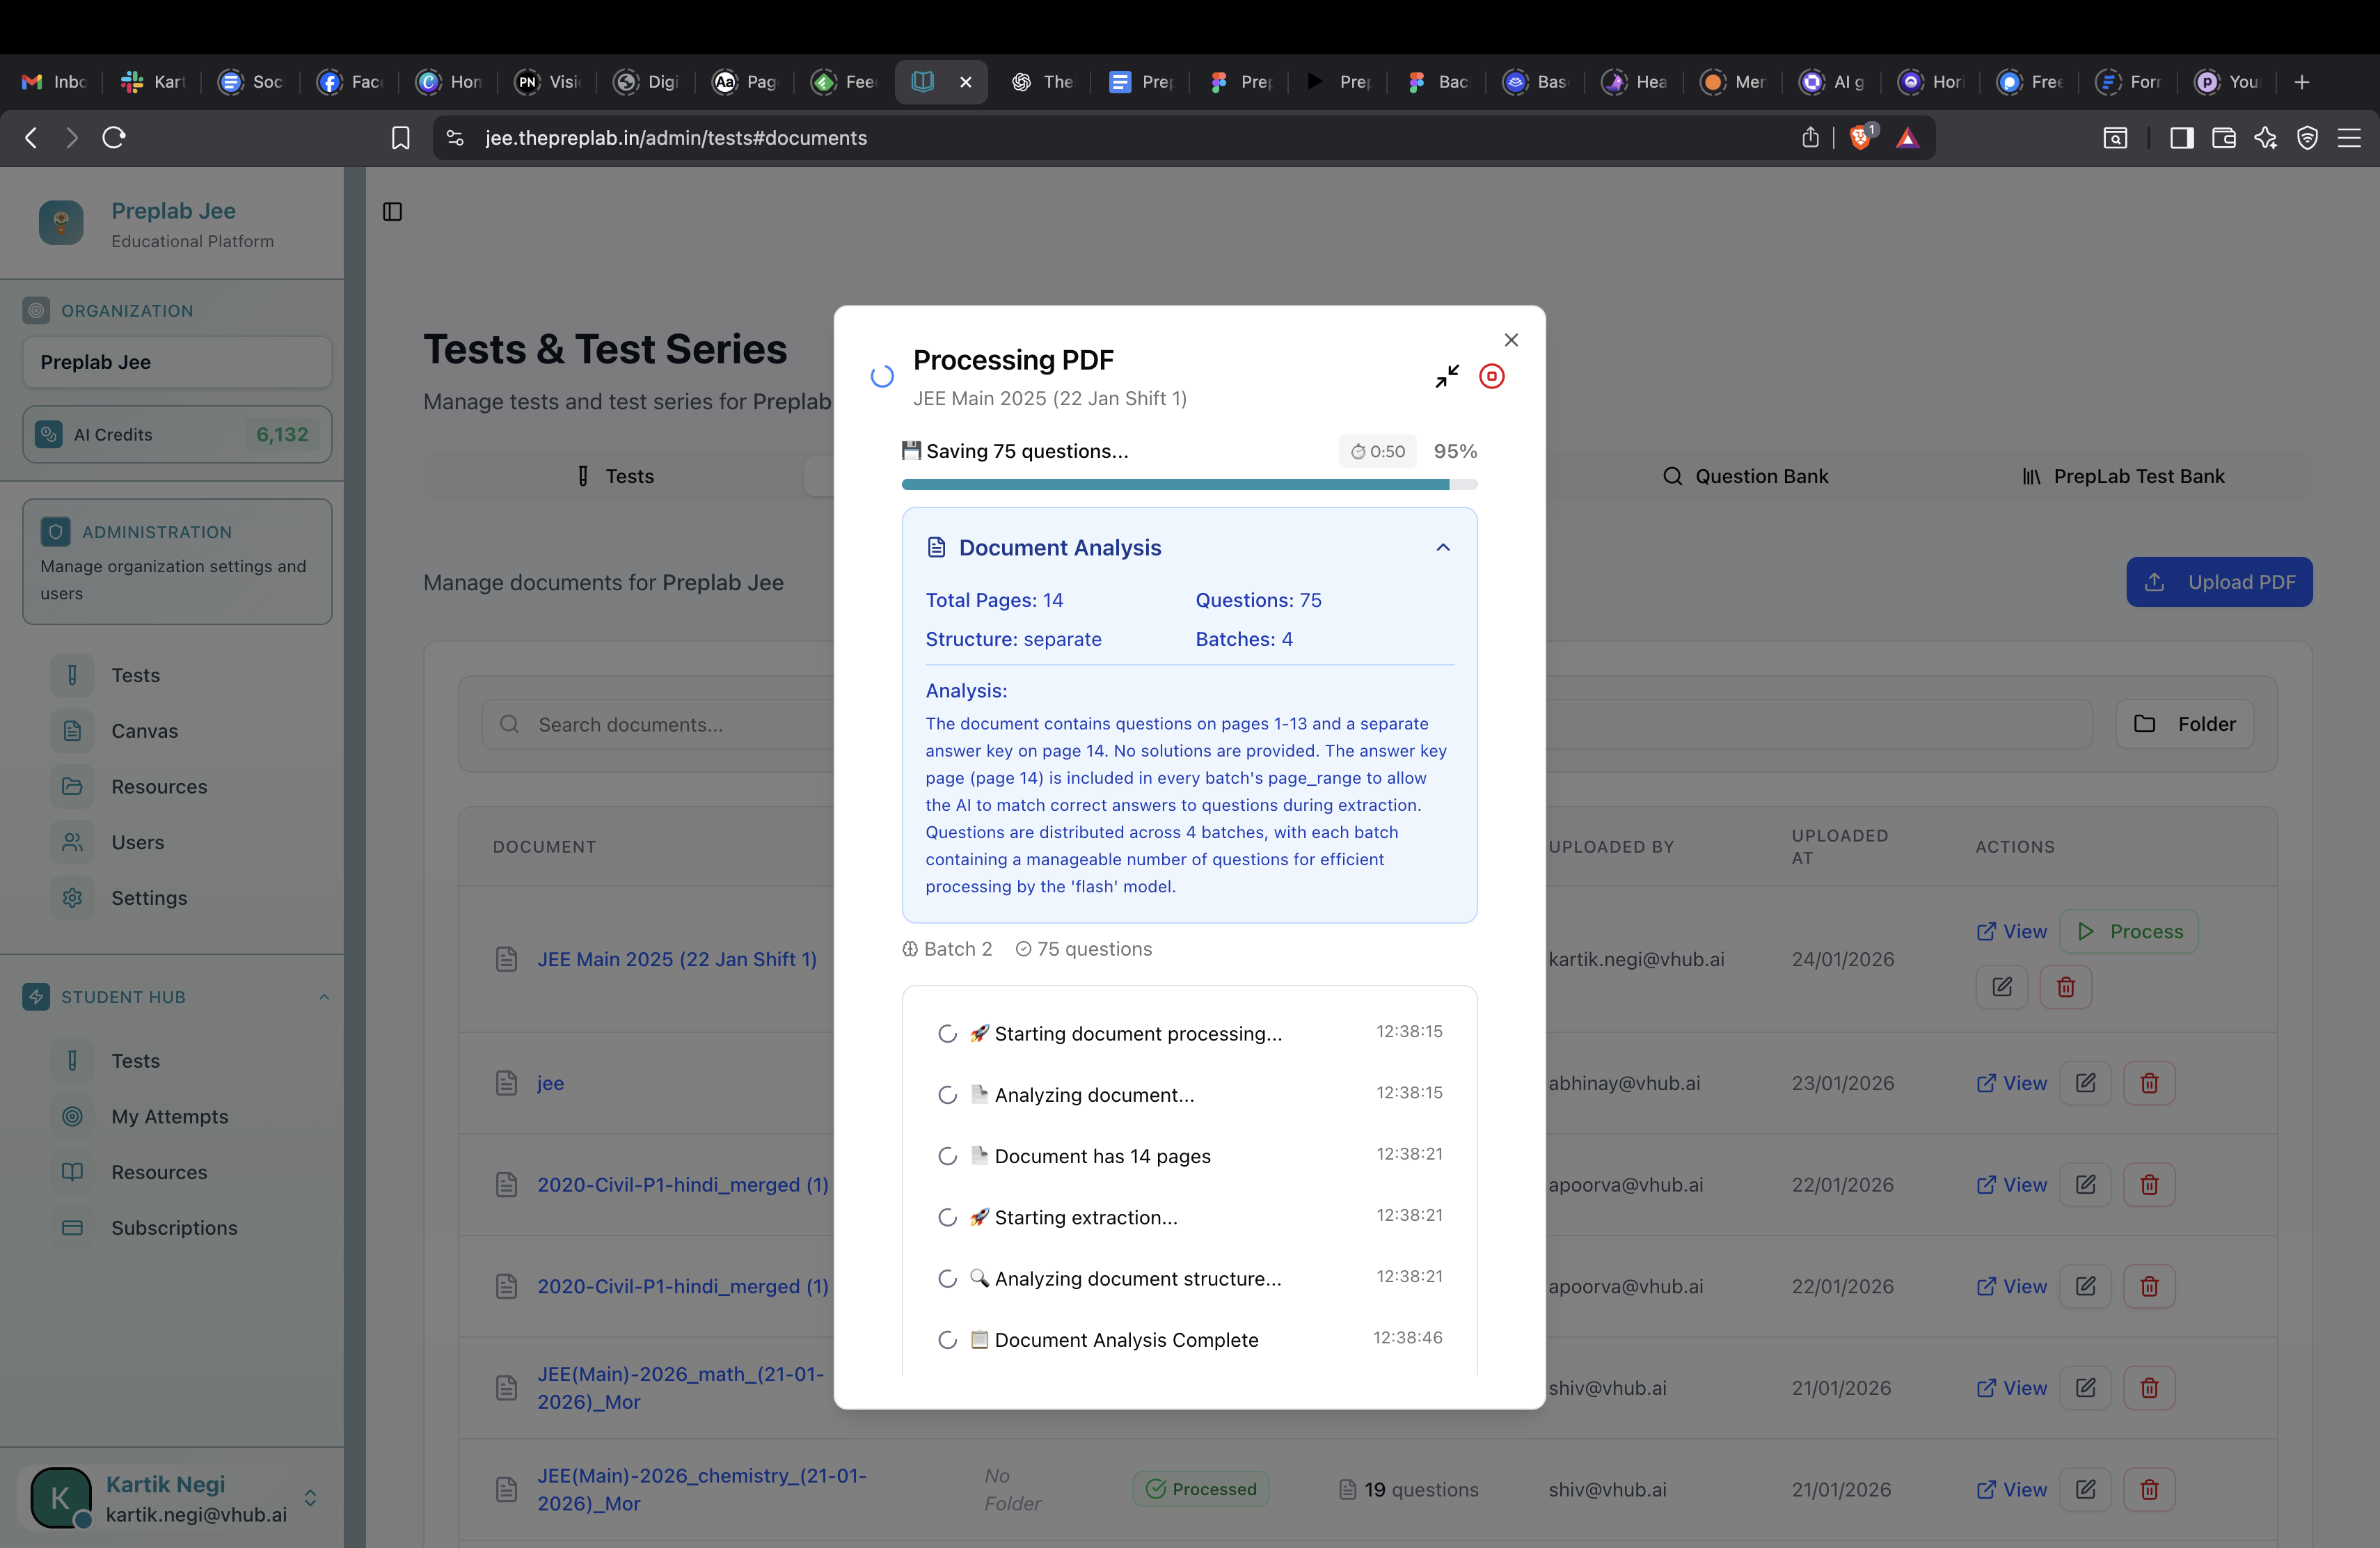
Task: Open Settings in the sidebar
Action: 177,898
